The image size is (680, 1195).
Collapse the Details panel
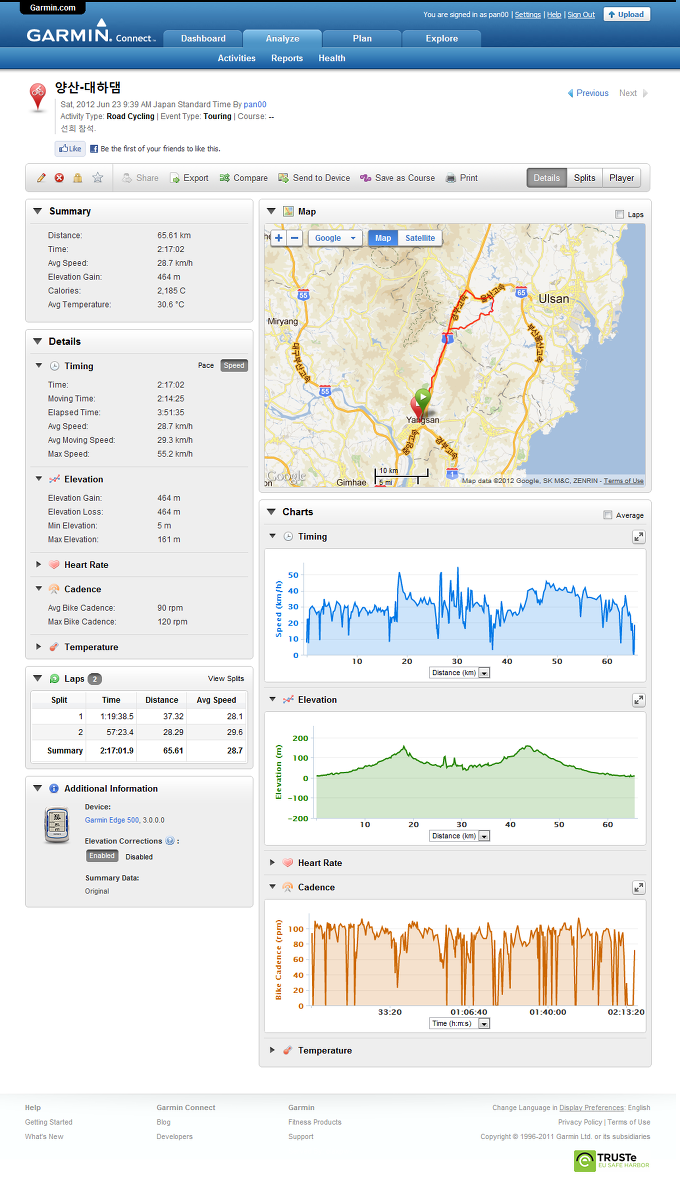pos(37,341)
